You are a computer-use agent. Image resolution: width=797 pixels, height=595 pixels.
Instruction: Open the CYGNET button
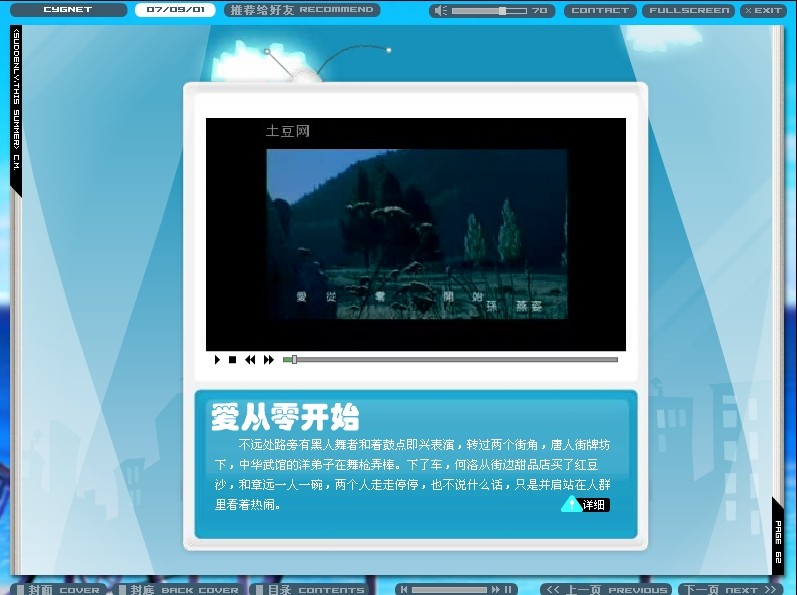[x=68, y=10]
